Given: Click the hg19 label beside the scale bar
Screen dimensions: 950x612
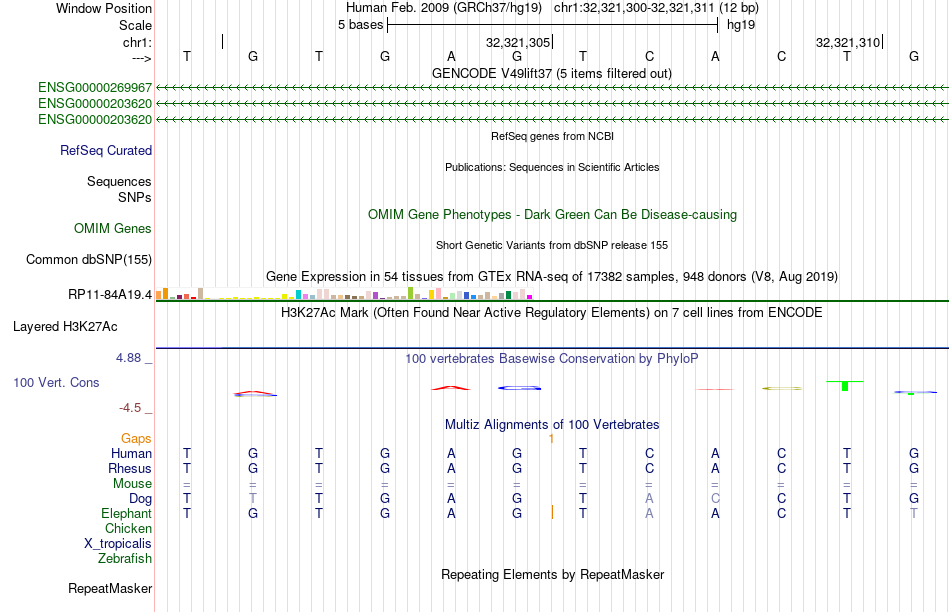Looking at the screenshot, I should pyautogui.click(x=740, y=25).
